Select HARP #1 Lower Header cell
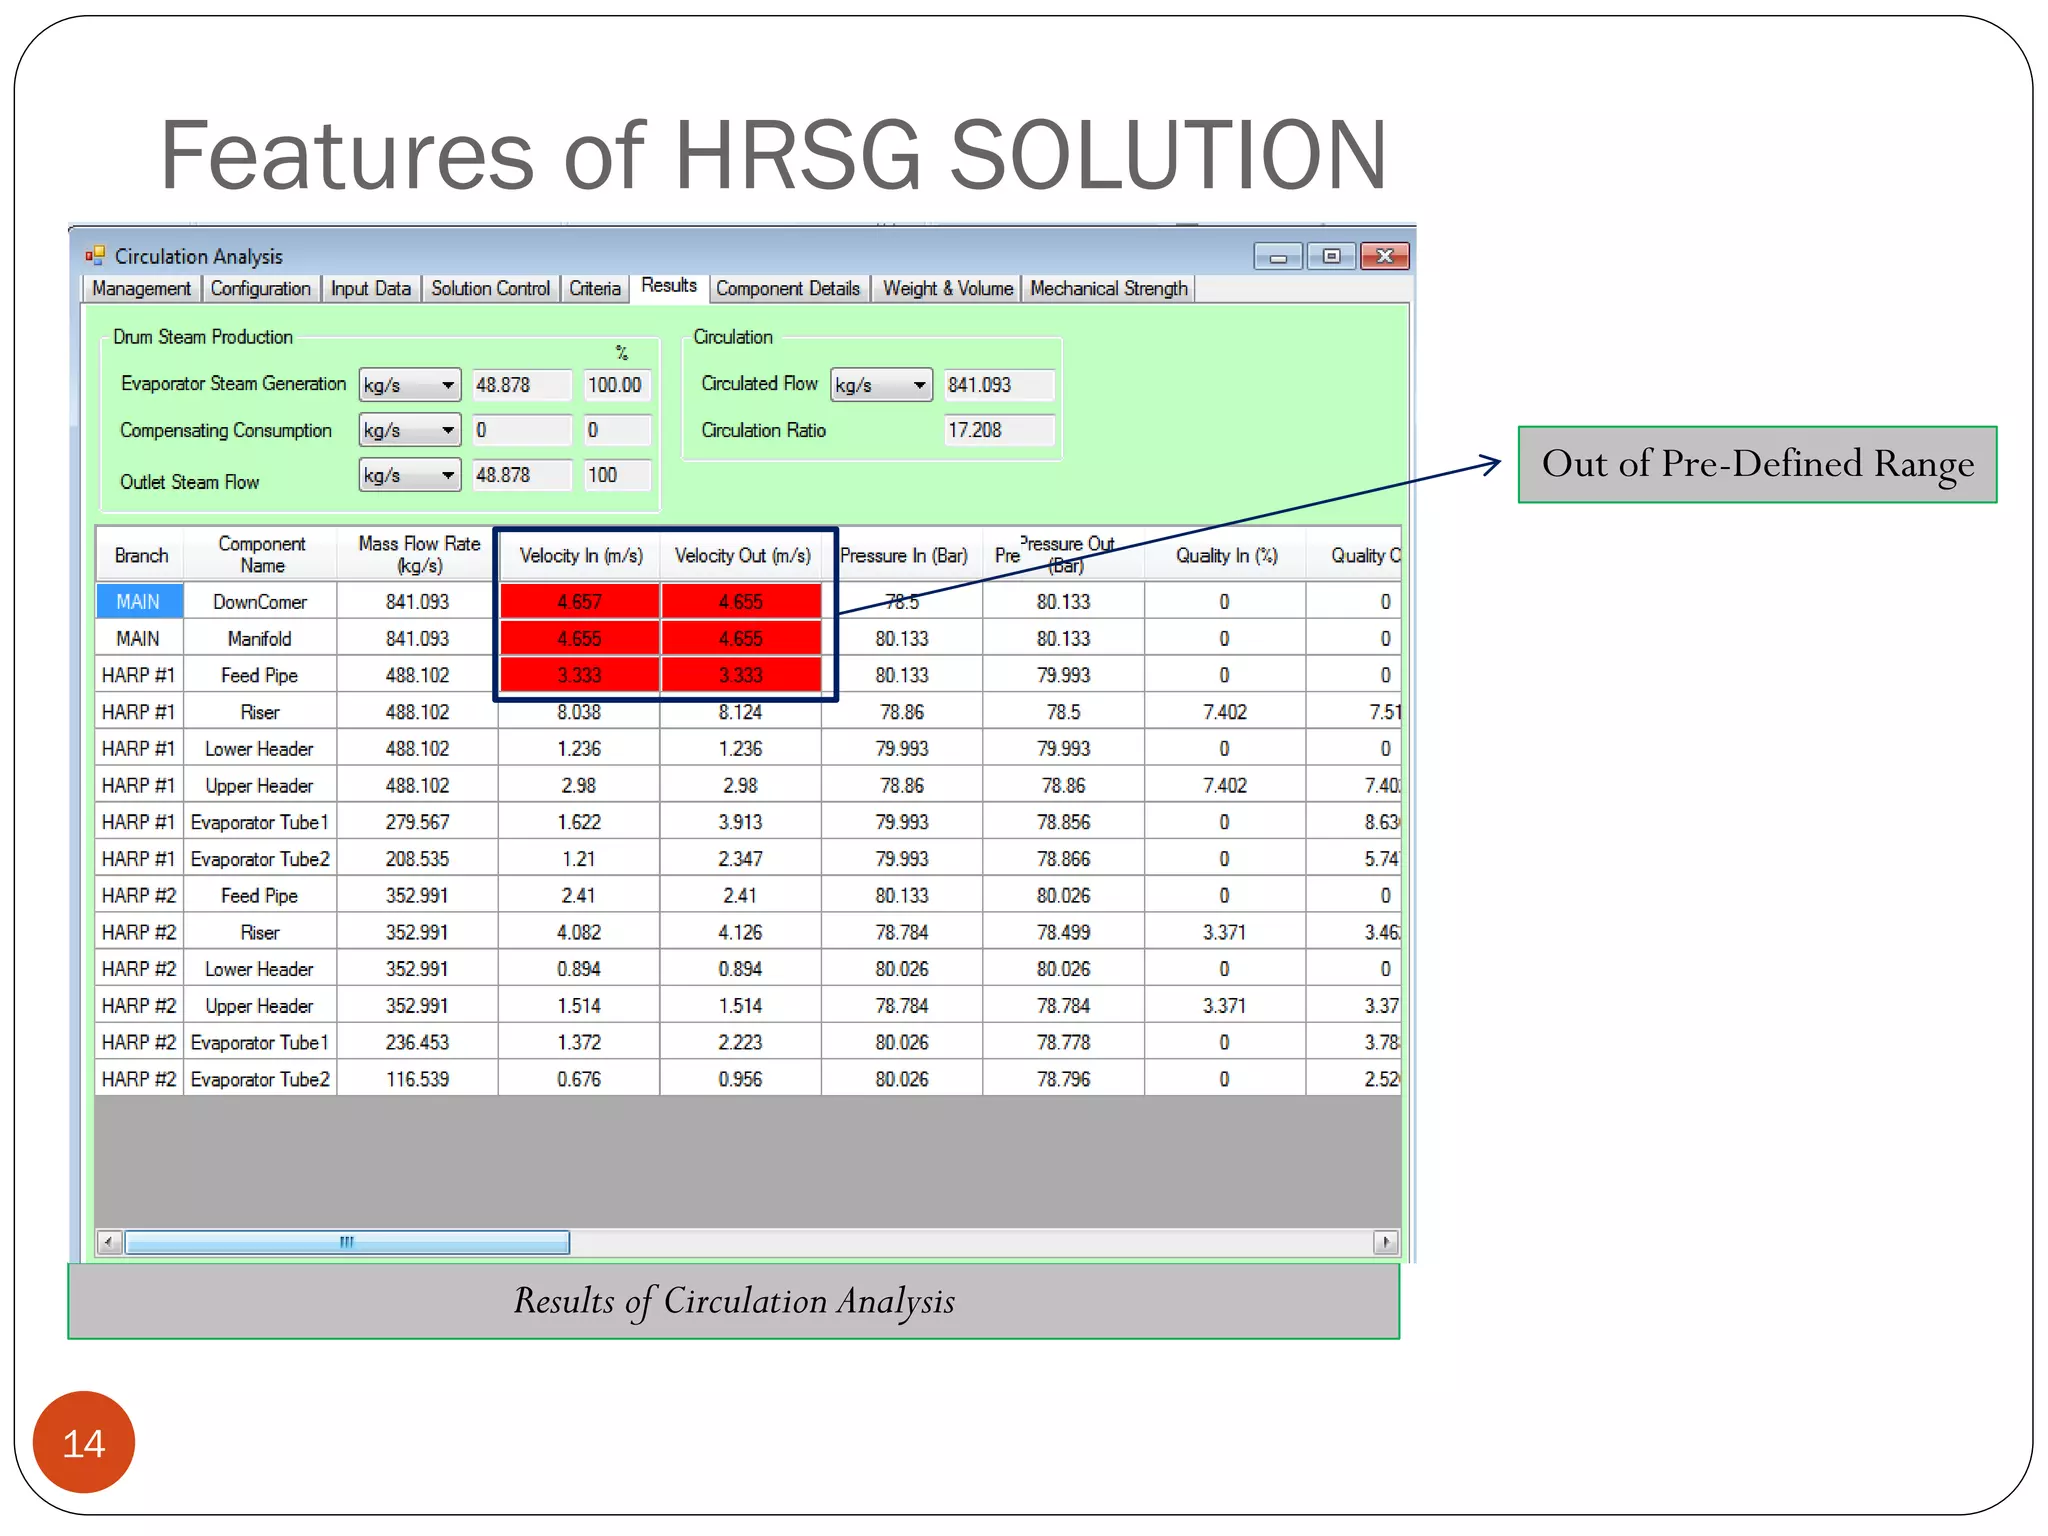Screen dimensions: 2048x1536 click(x=260, y=748)
